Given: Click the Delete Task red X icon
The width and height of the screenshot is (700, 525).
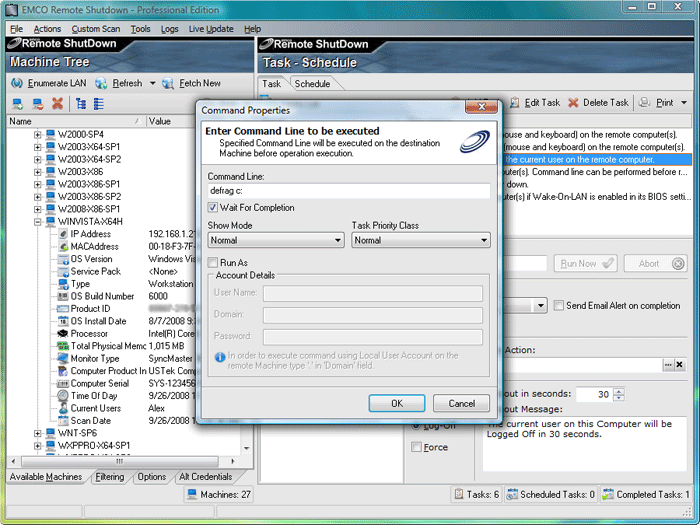Looking at the screenshot, I should (573, 103).
